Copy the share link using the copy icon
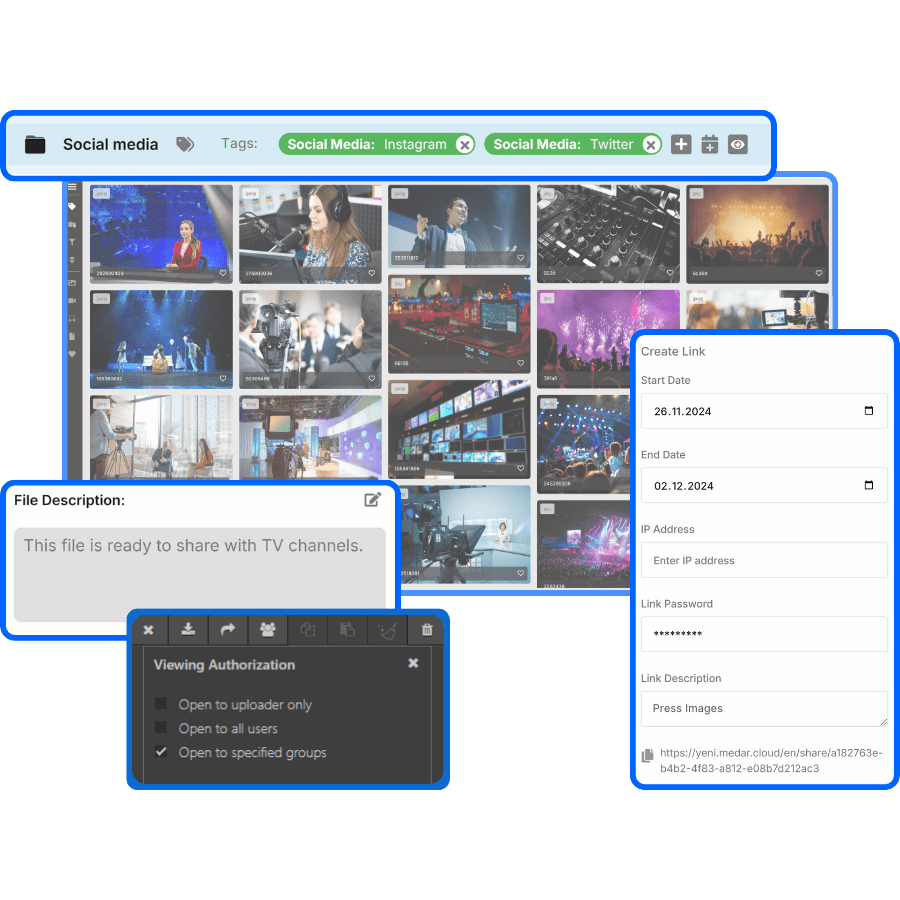 (x=647, y=755)
